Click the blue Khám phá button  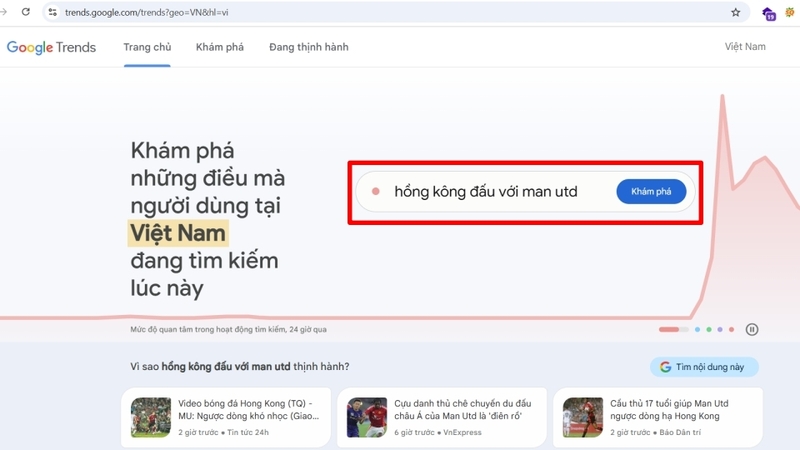pos(651,191)
